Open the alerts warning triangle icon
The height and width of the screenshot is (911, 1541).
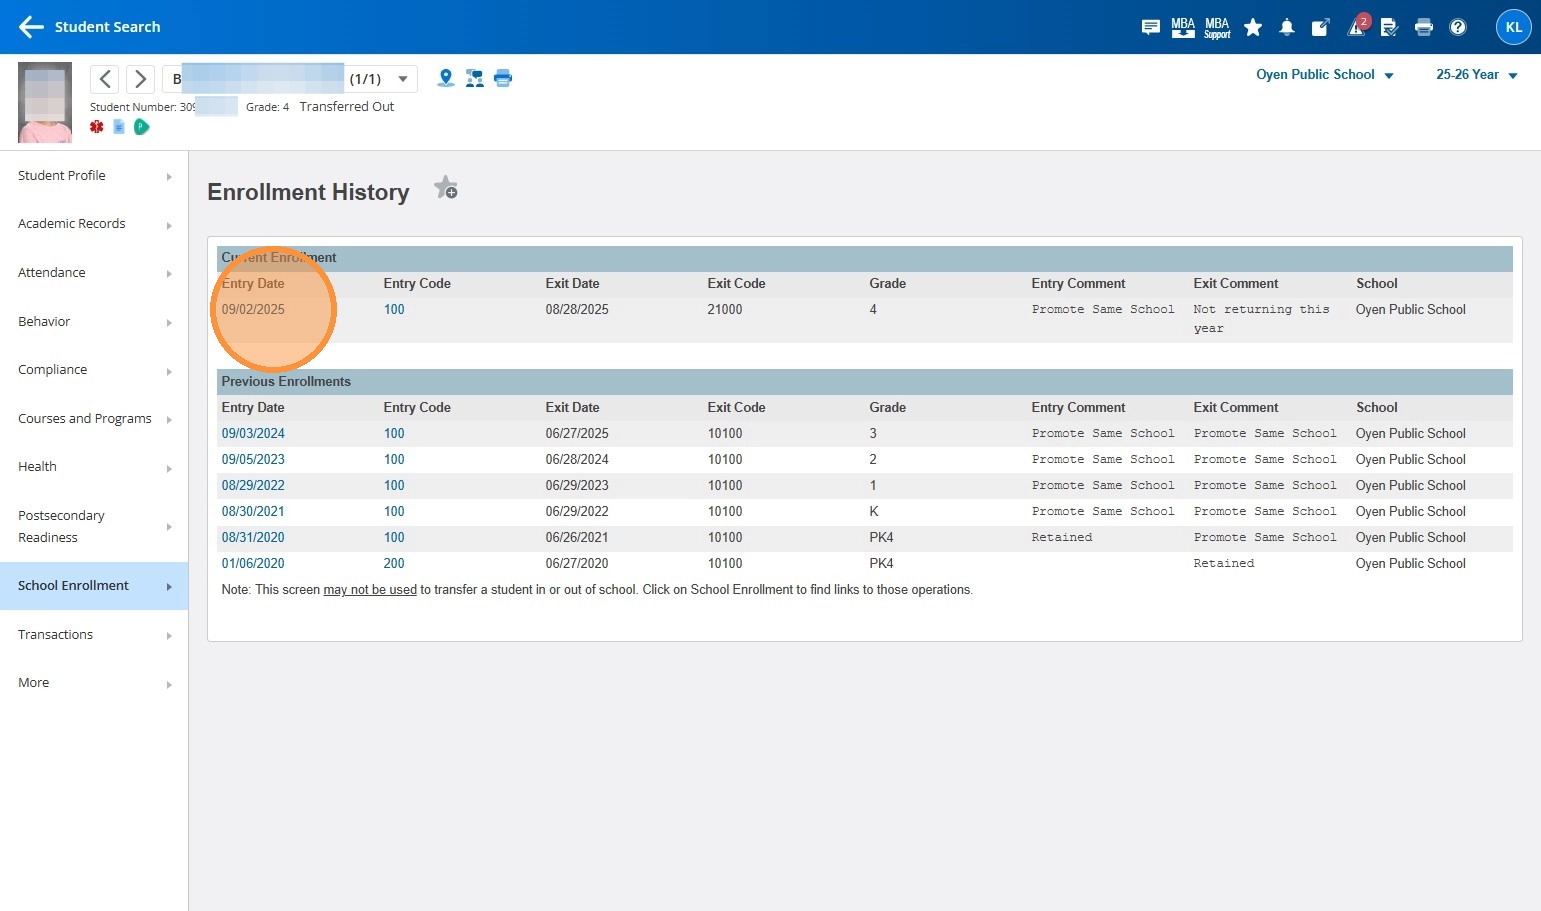[x=1356, y=28]
